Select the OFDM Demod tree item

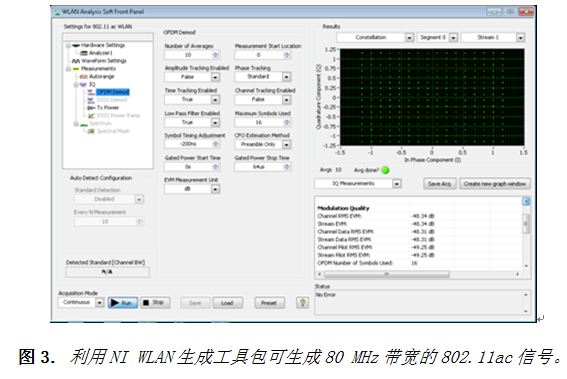(113, 92)
